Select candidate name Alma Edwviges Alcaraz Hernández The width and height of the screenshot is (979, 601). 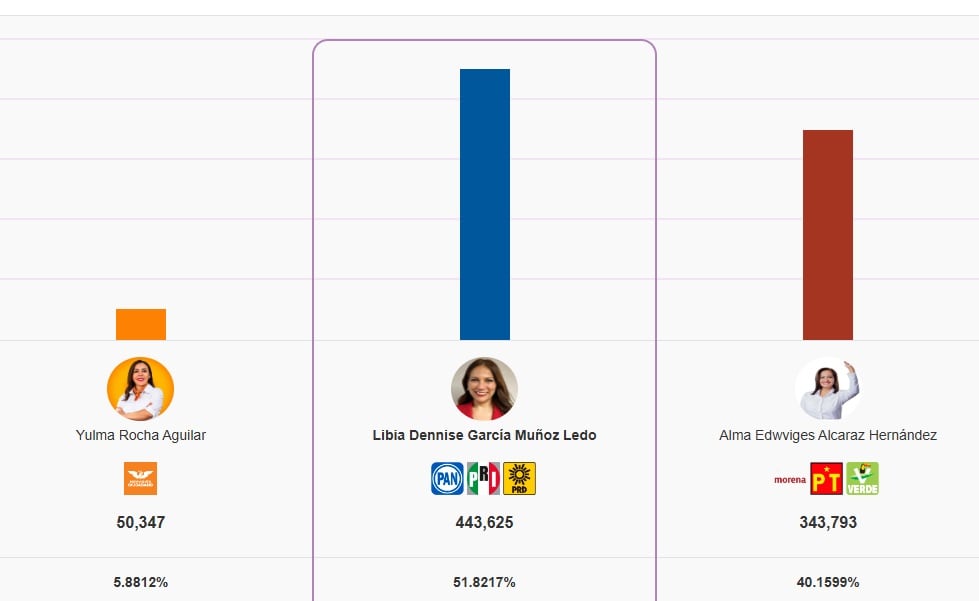[x=828, y=435]
